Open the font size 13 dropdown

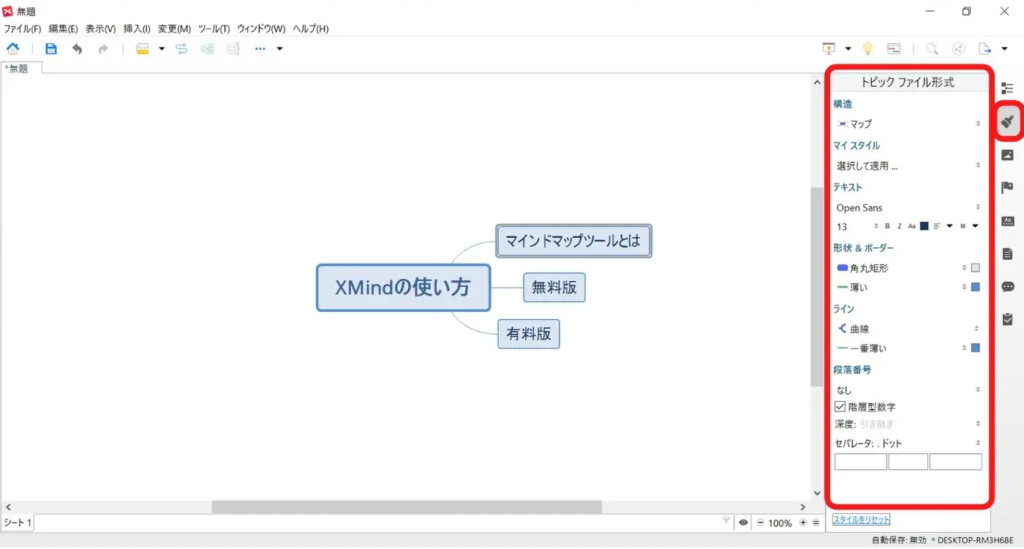click(857, 227)
